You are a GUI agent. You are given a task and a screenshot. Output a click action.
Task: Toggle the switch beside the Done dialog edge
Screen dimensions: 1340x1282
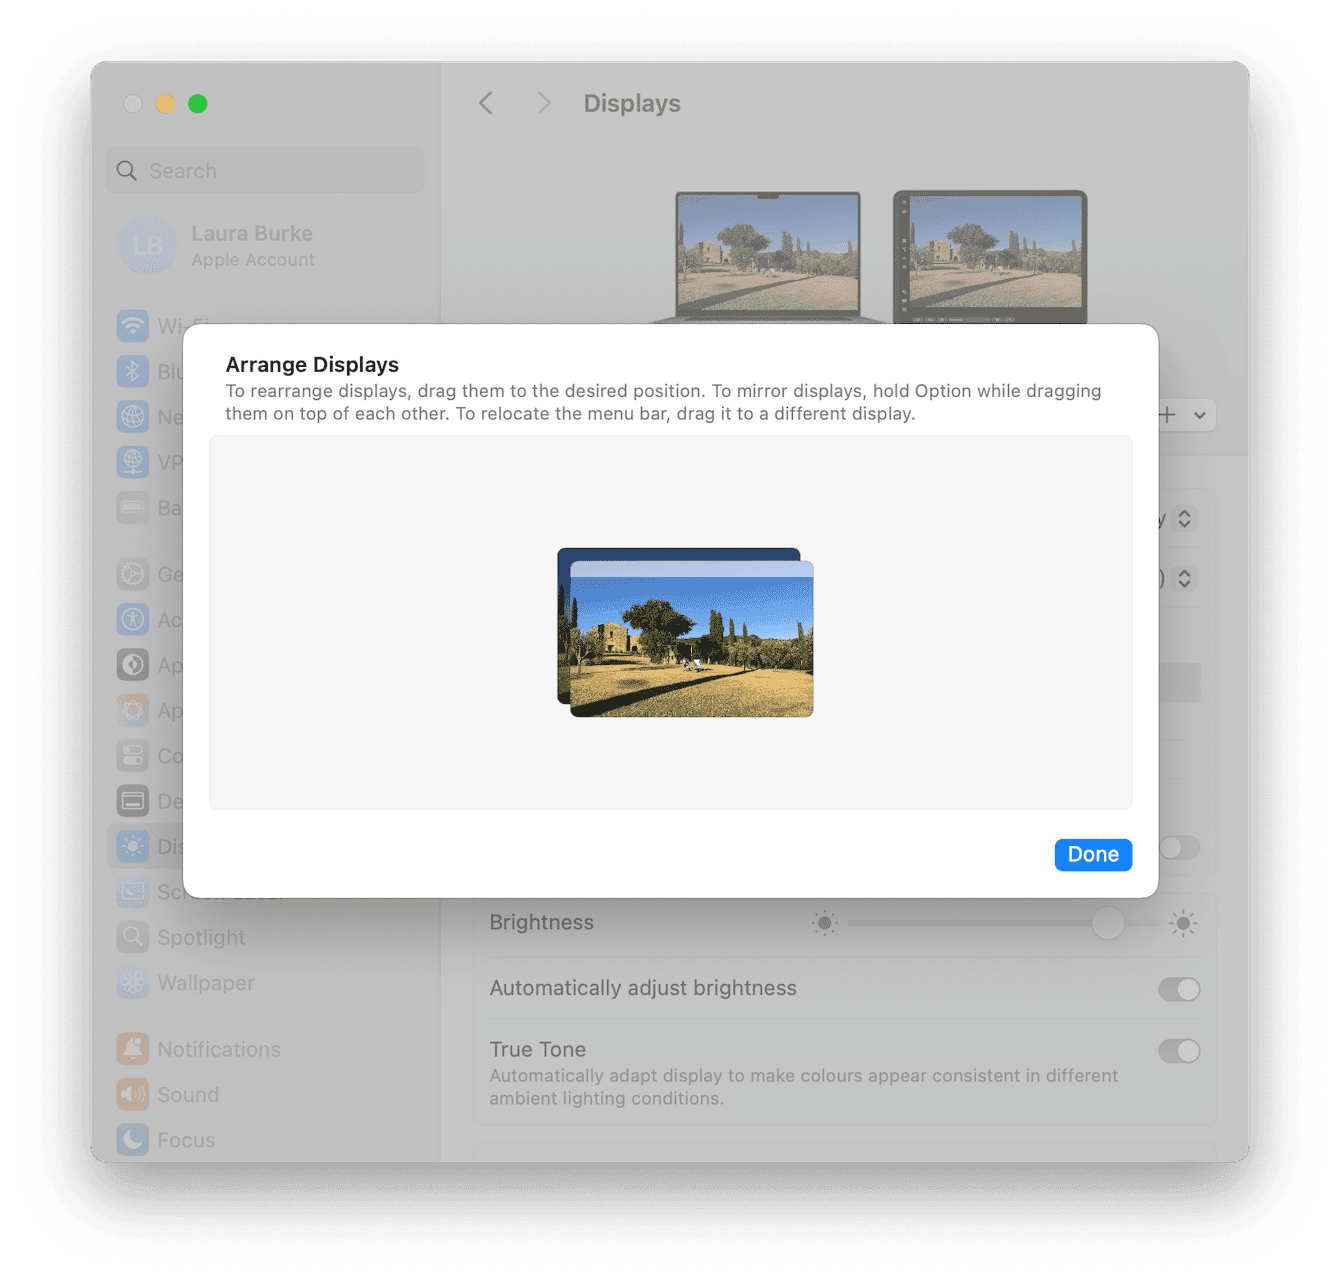coord(1179,848)
